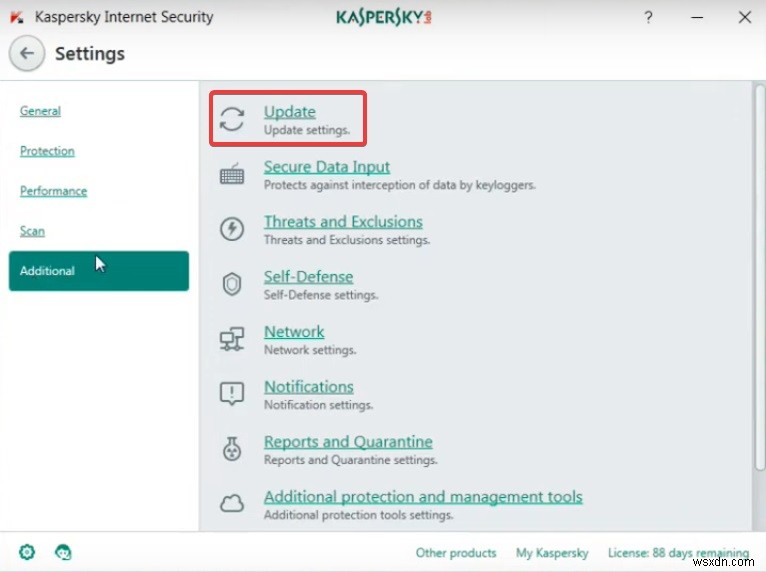Open the Self-Defense link
This screenshot has width=766, height=572.
click(308, 277)
